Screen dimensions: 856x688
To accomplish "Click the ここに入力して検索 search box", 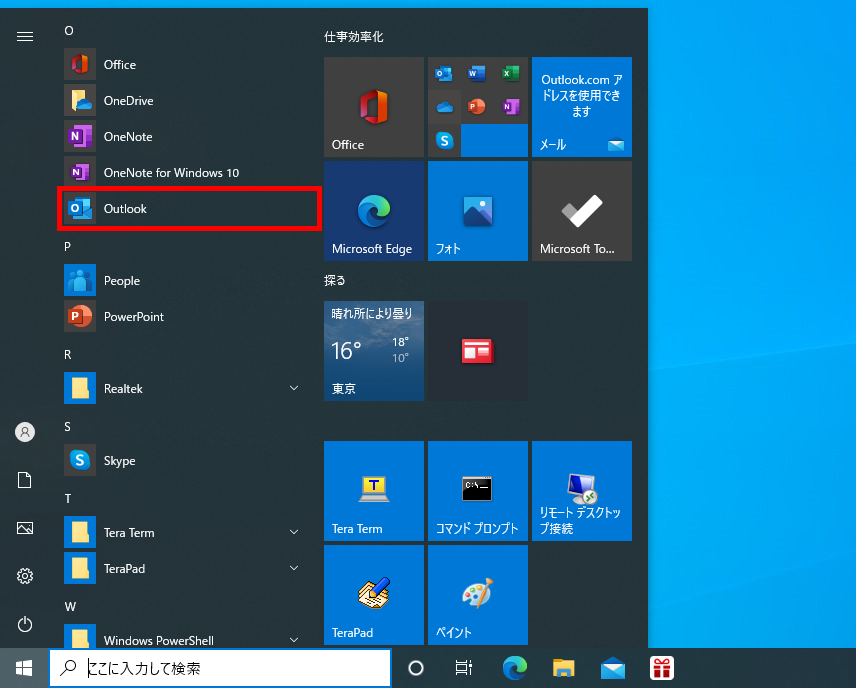I will (x=220, y=668).
